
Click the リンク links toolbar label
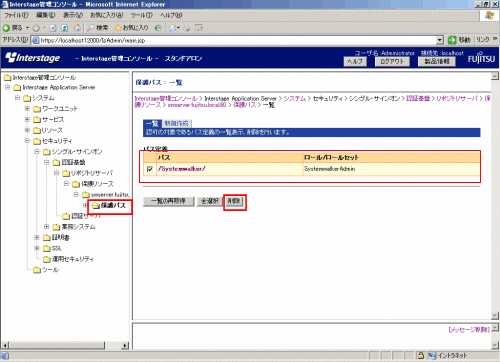(x=483, y=40)
